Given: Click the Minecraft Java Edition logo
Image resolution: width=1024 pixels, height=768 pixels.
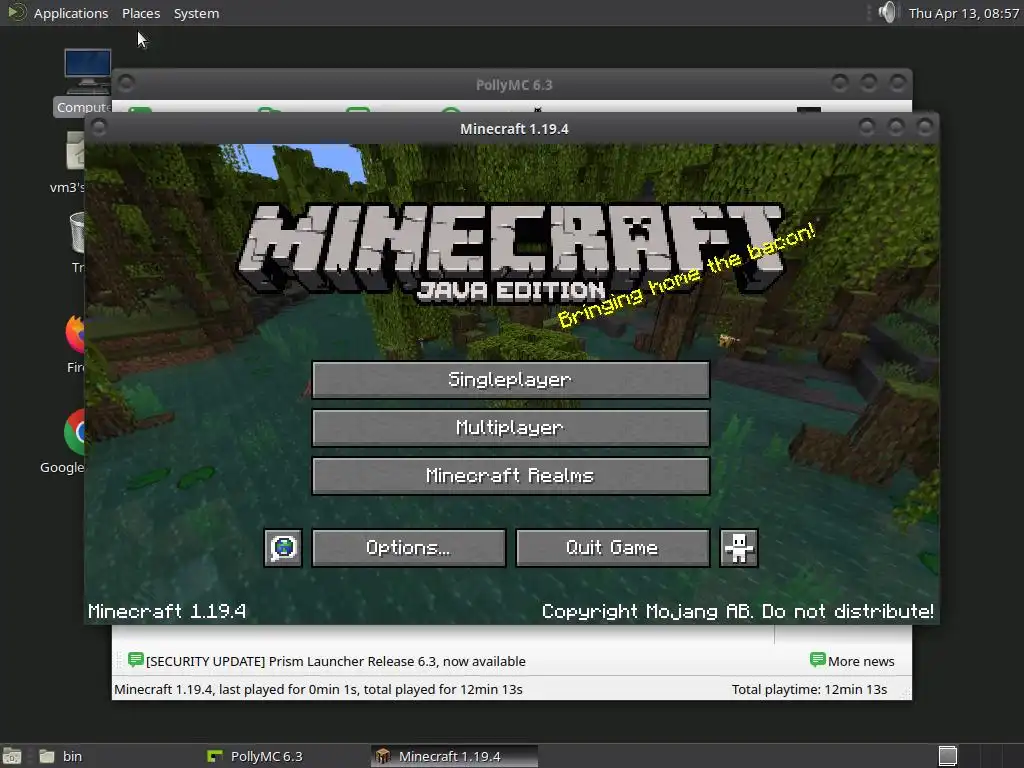Looking at the screenshot, I should [512, 255].
